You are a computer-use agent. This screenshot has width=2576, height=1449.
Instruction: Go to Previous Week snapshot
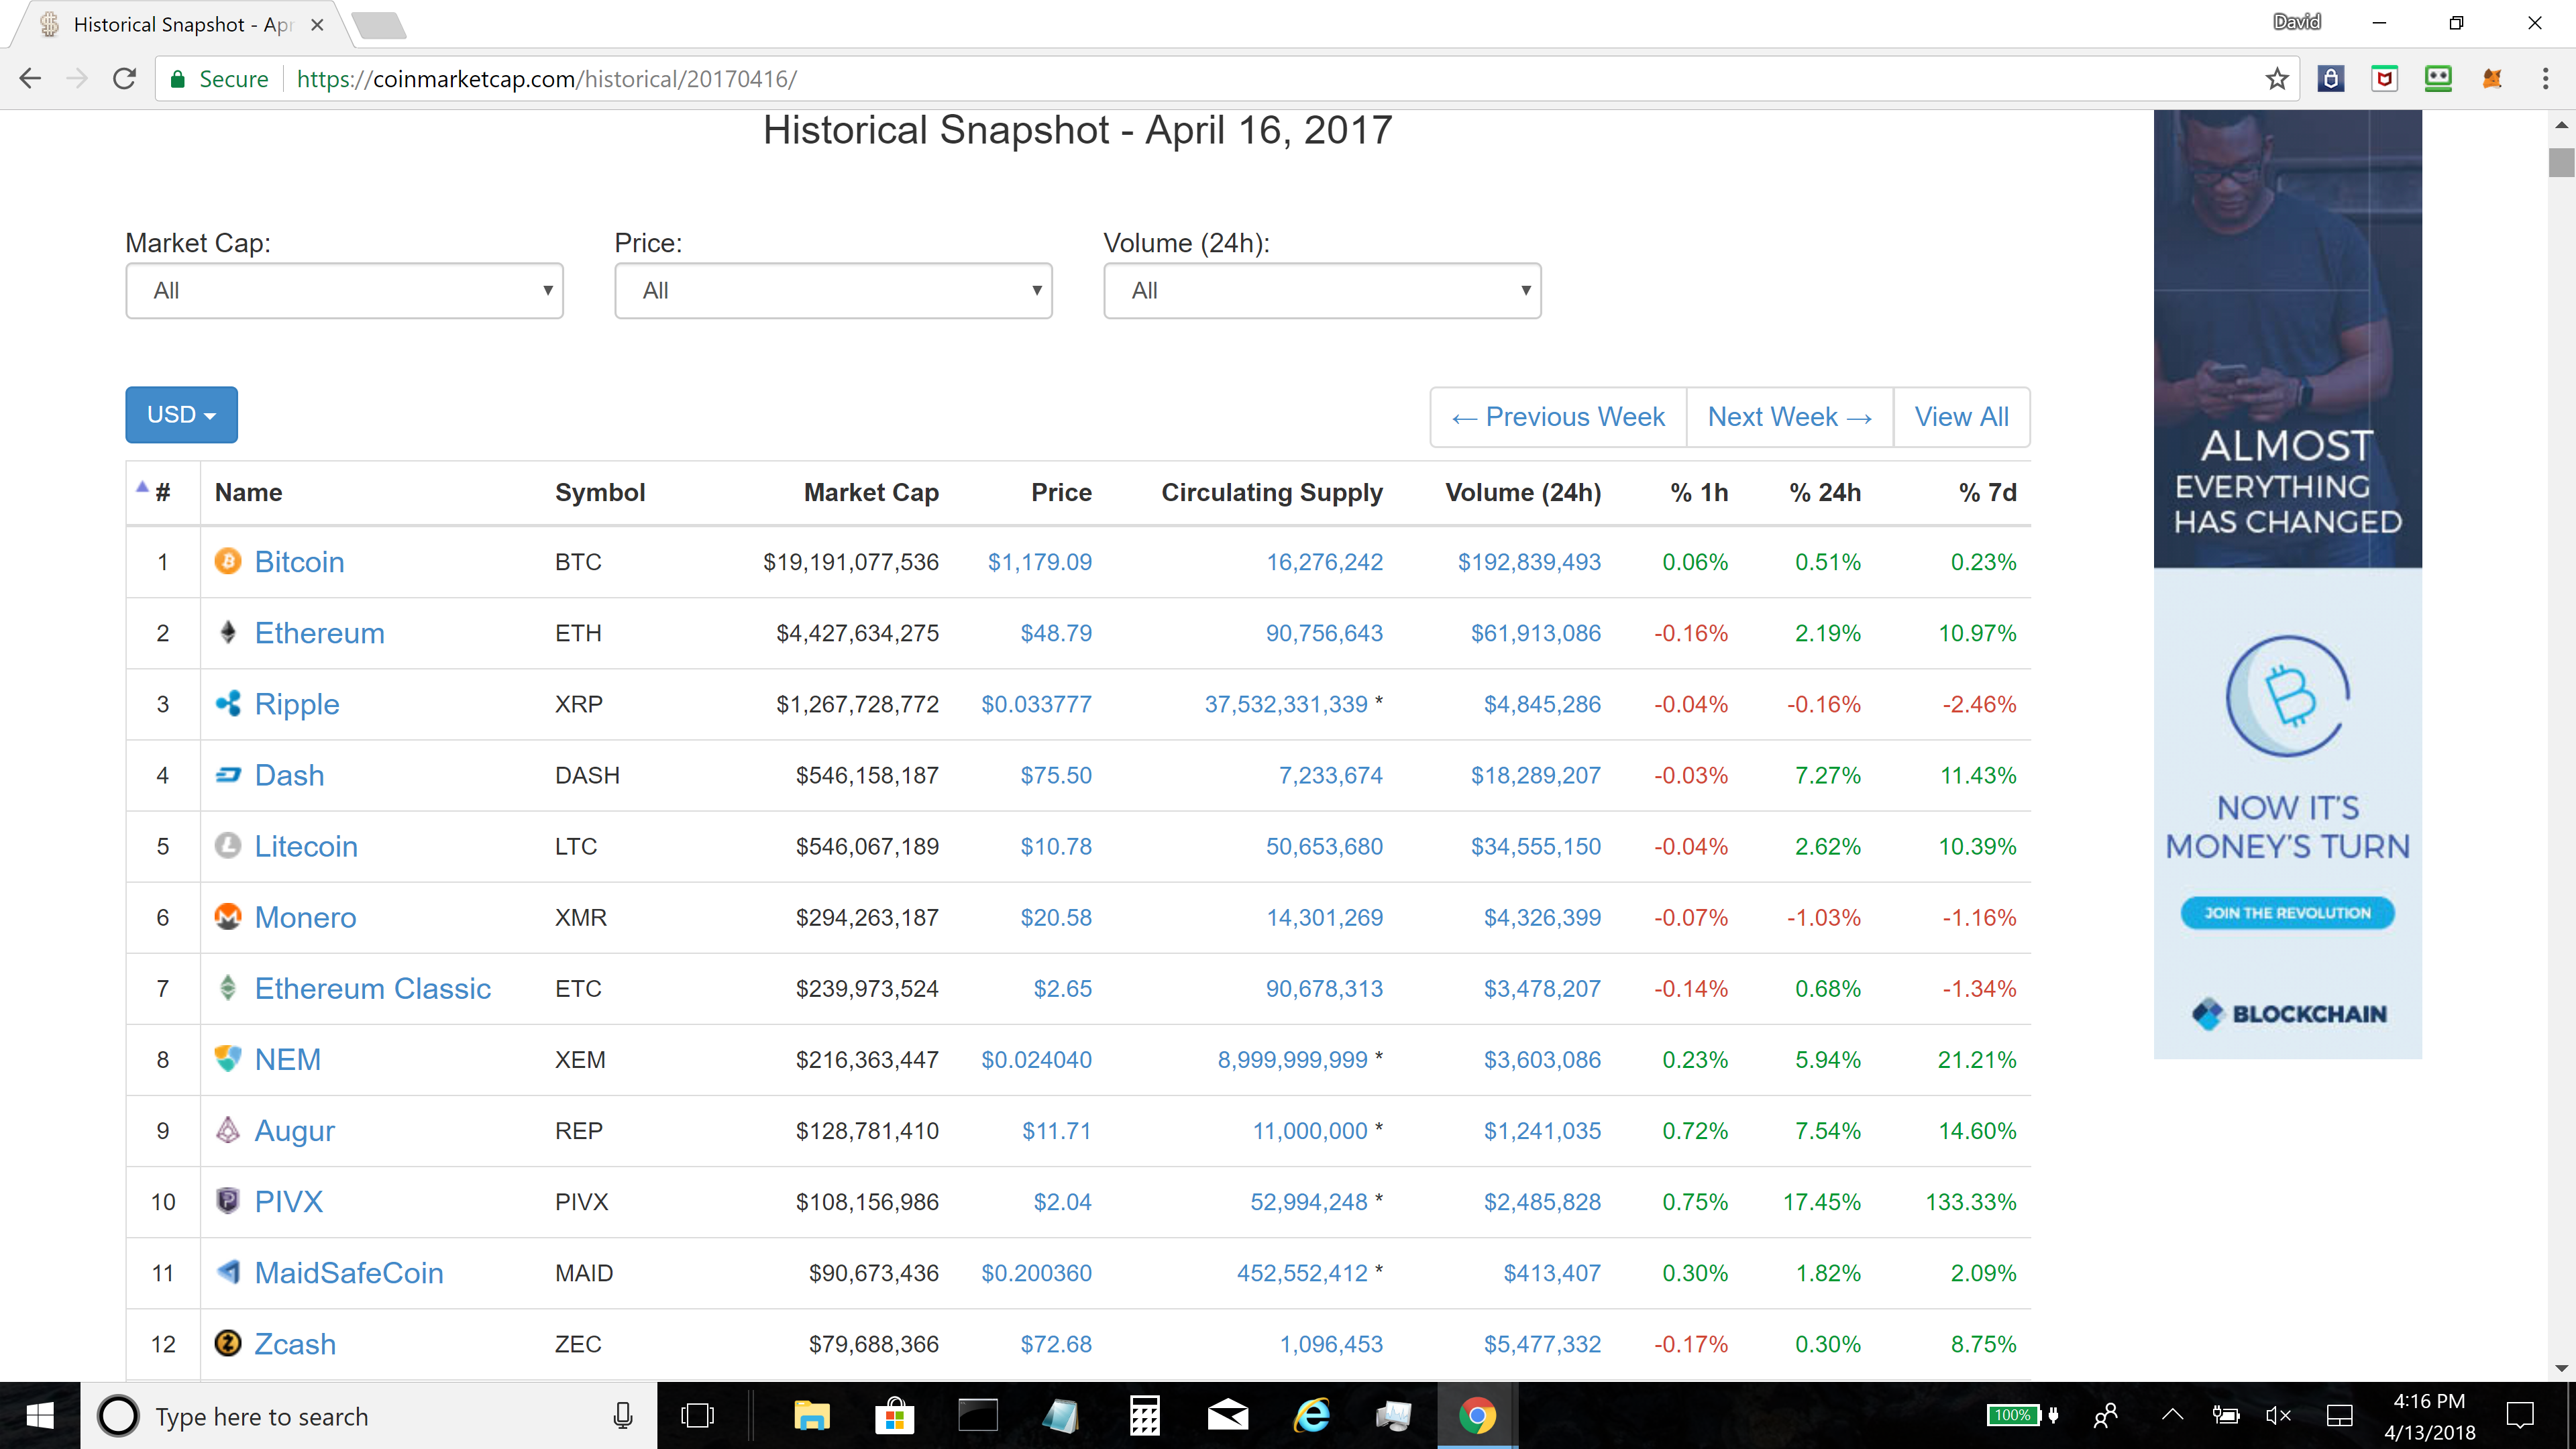click(1558, 417)
